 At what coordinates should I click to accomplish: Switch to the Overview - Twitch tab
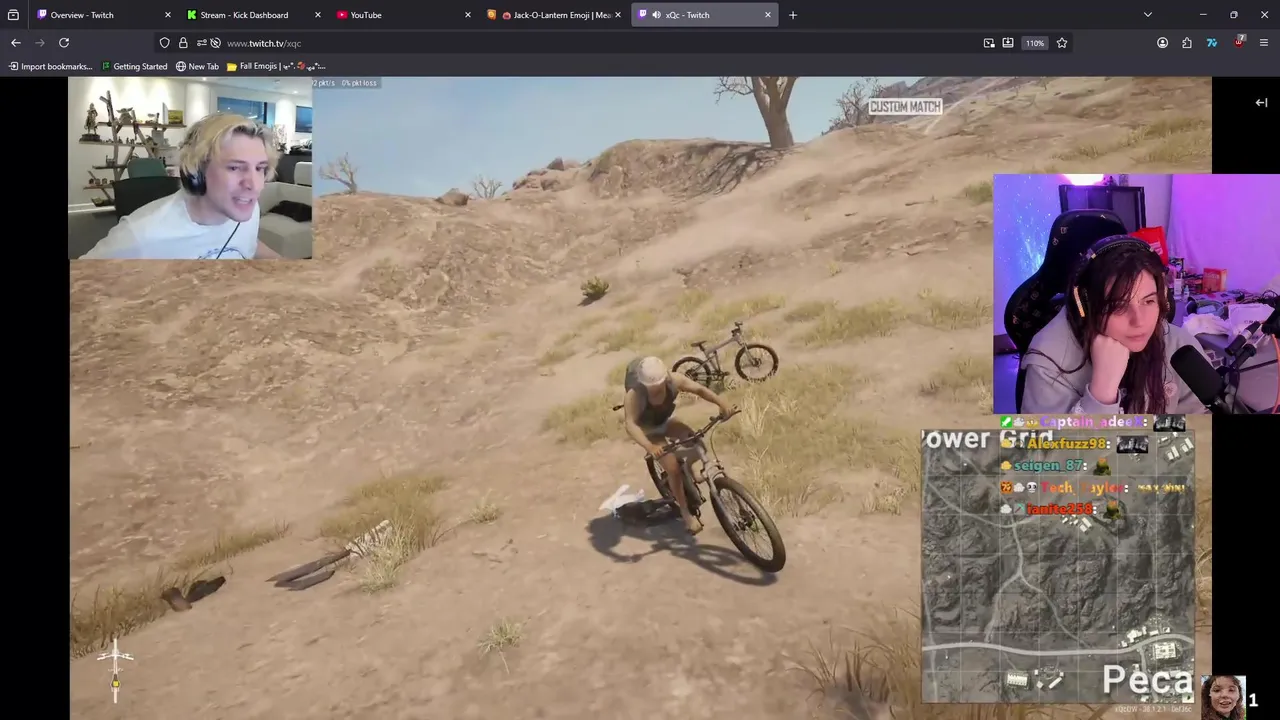pos(101,15)
